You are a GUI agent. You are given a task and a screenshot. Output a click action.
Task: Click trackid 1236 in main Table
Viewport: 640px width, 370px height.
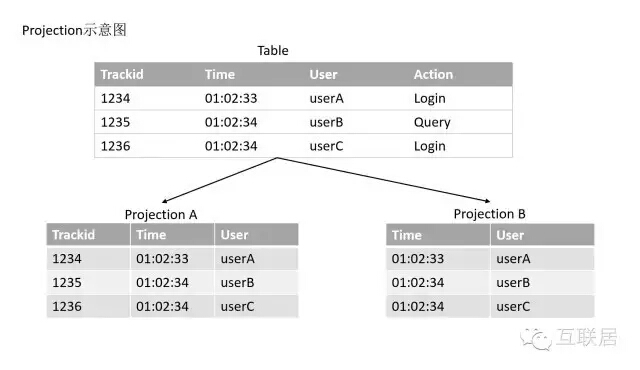[x=115, y=146]
